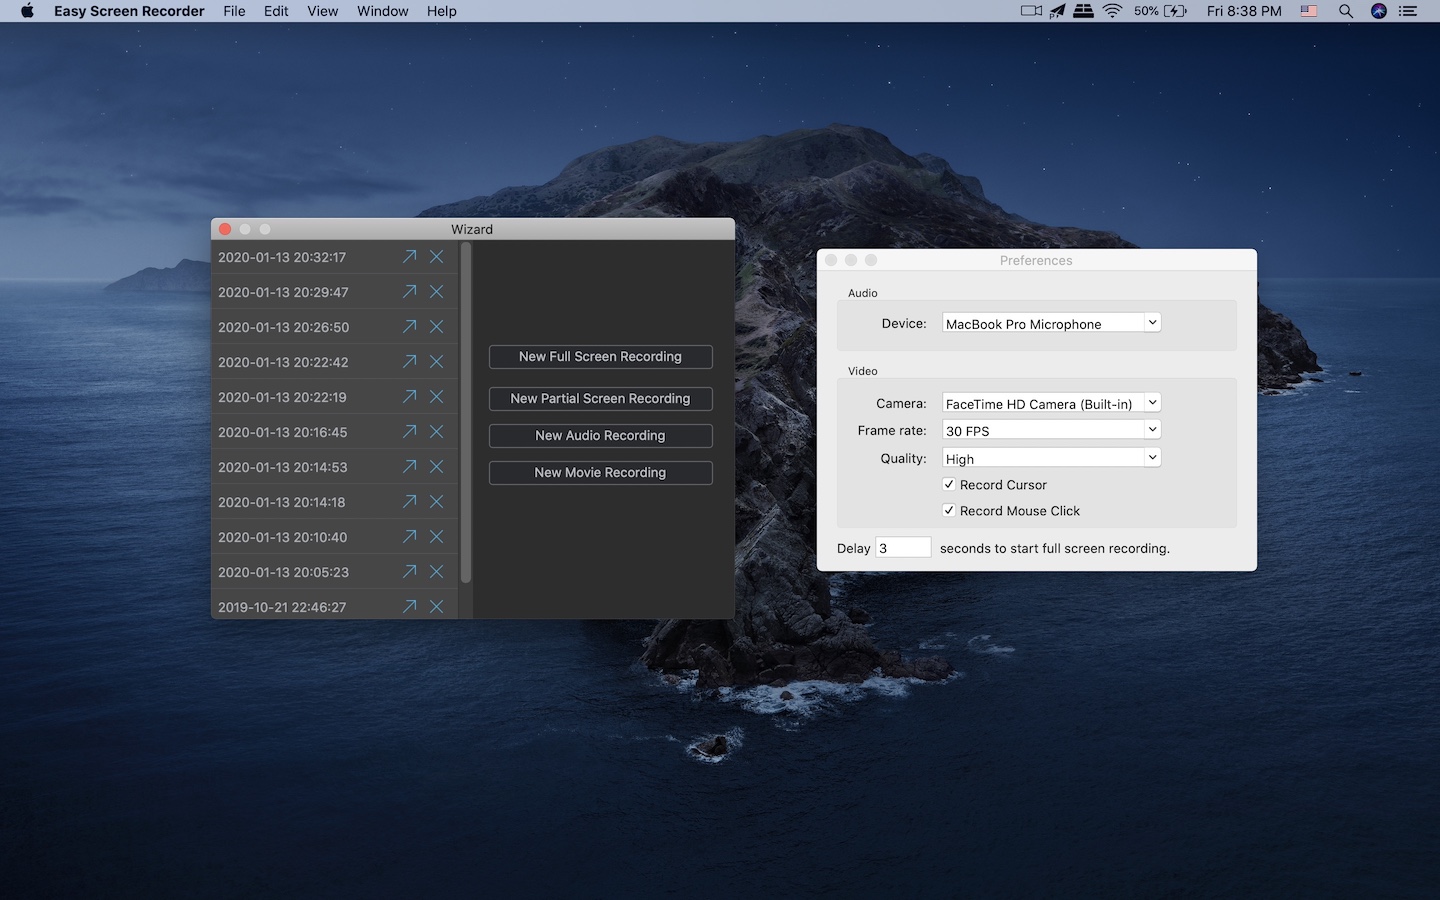Delete the 2020-01-13 20:26:50 recording

[x=437, y=327]
